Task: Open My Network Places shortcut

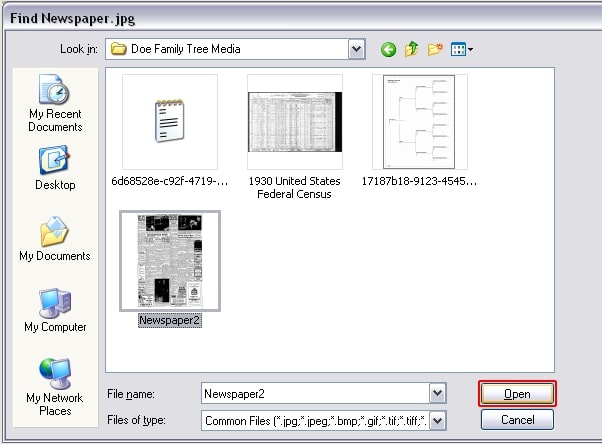Action: click(55, 386)
